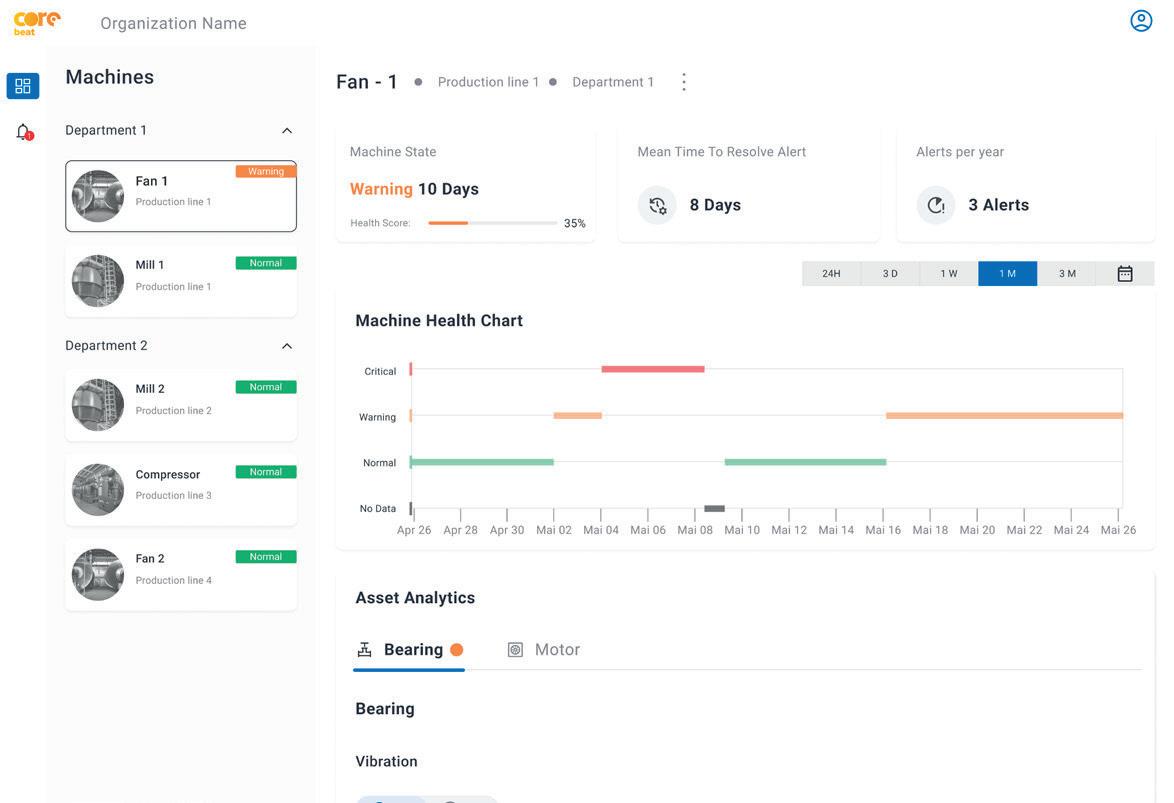Click the Core beat logo
1174x803 pixels.
[x=36, y=23]
